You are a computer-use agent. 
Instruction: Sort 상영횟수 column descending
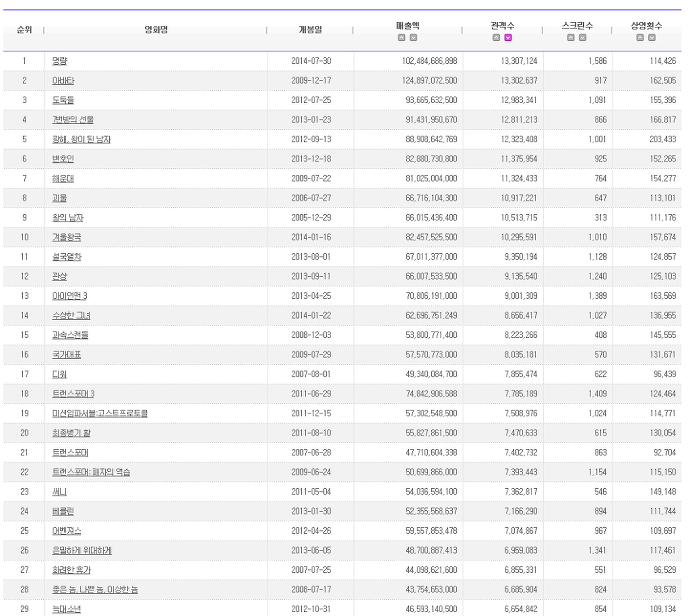pyautogui.click(x=652, y=38)
